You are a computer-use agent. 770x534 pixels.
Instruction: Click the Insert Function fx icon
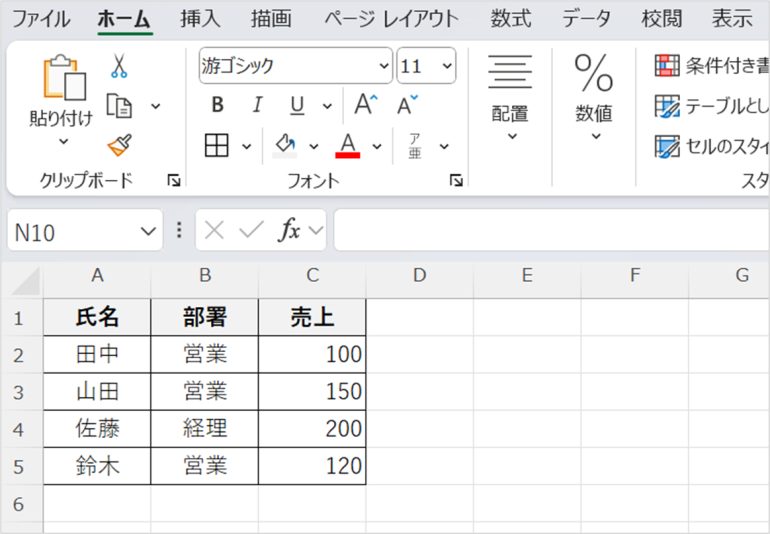[290, 231]
